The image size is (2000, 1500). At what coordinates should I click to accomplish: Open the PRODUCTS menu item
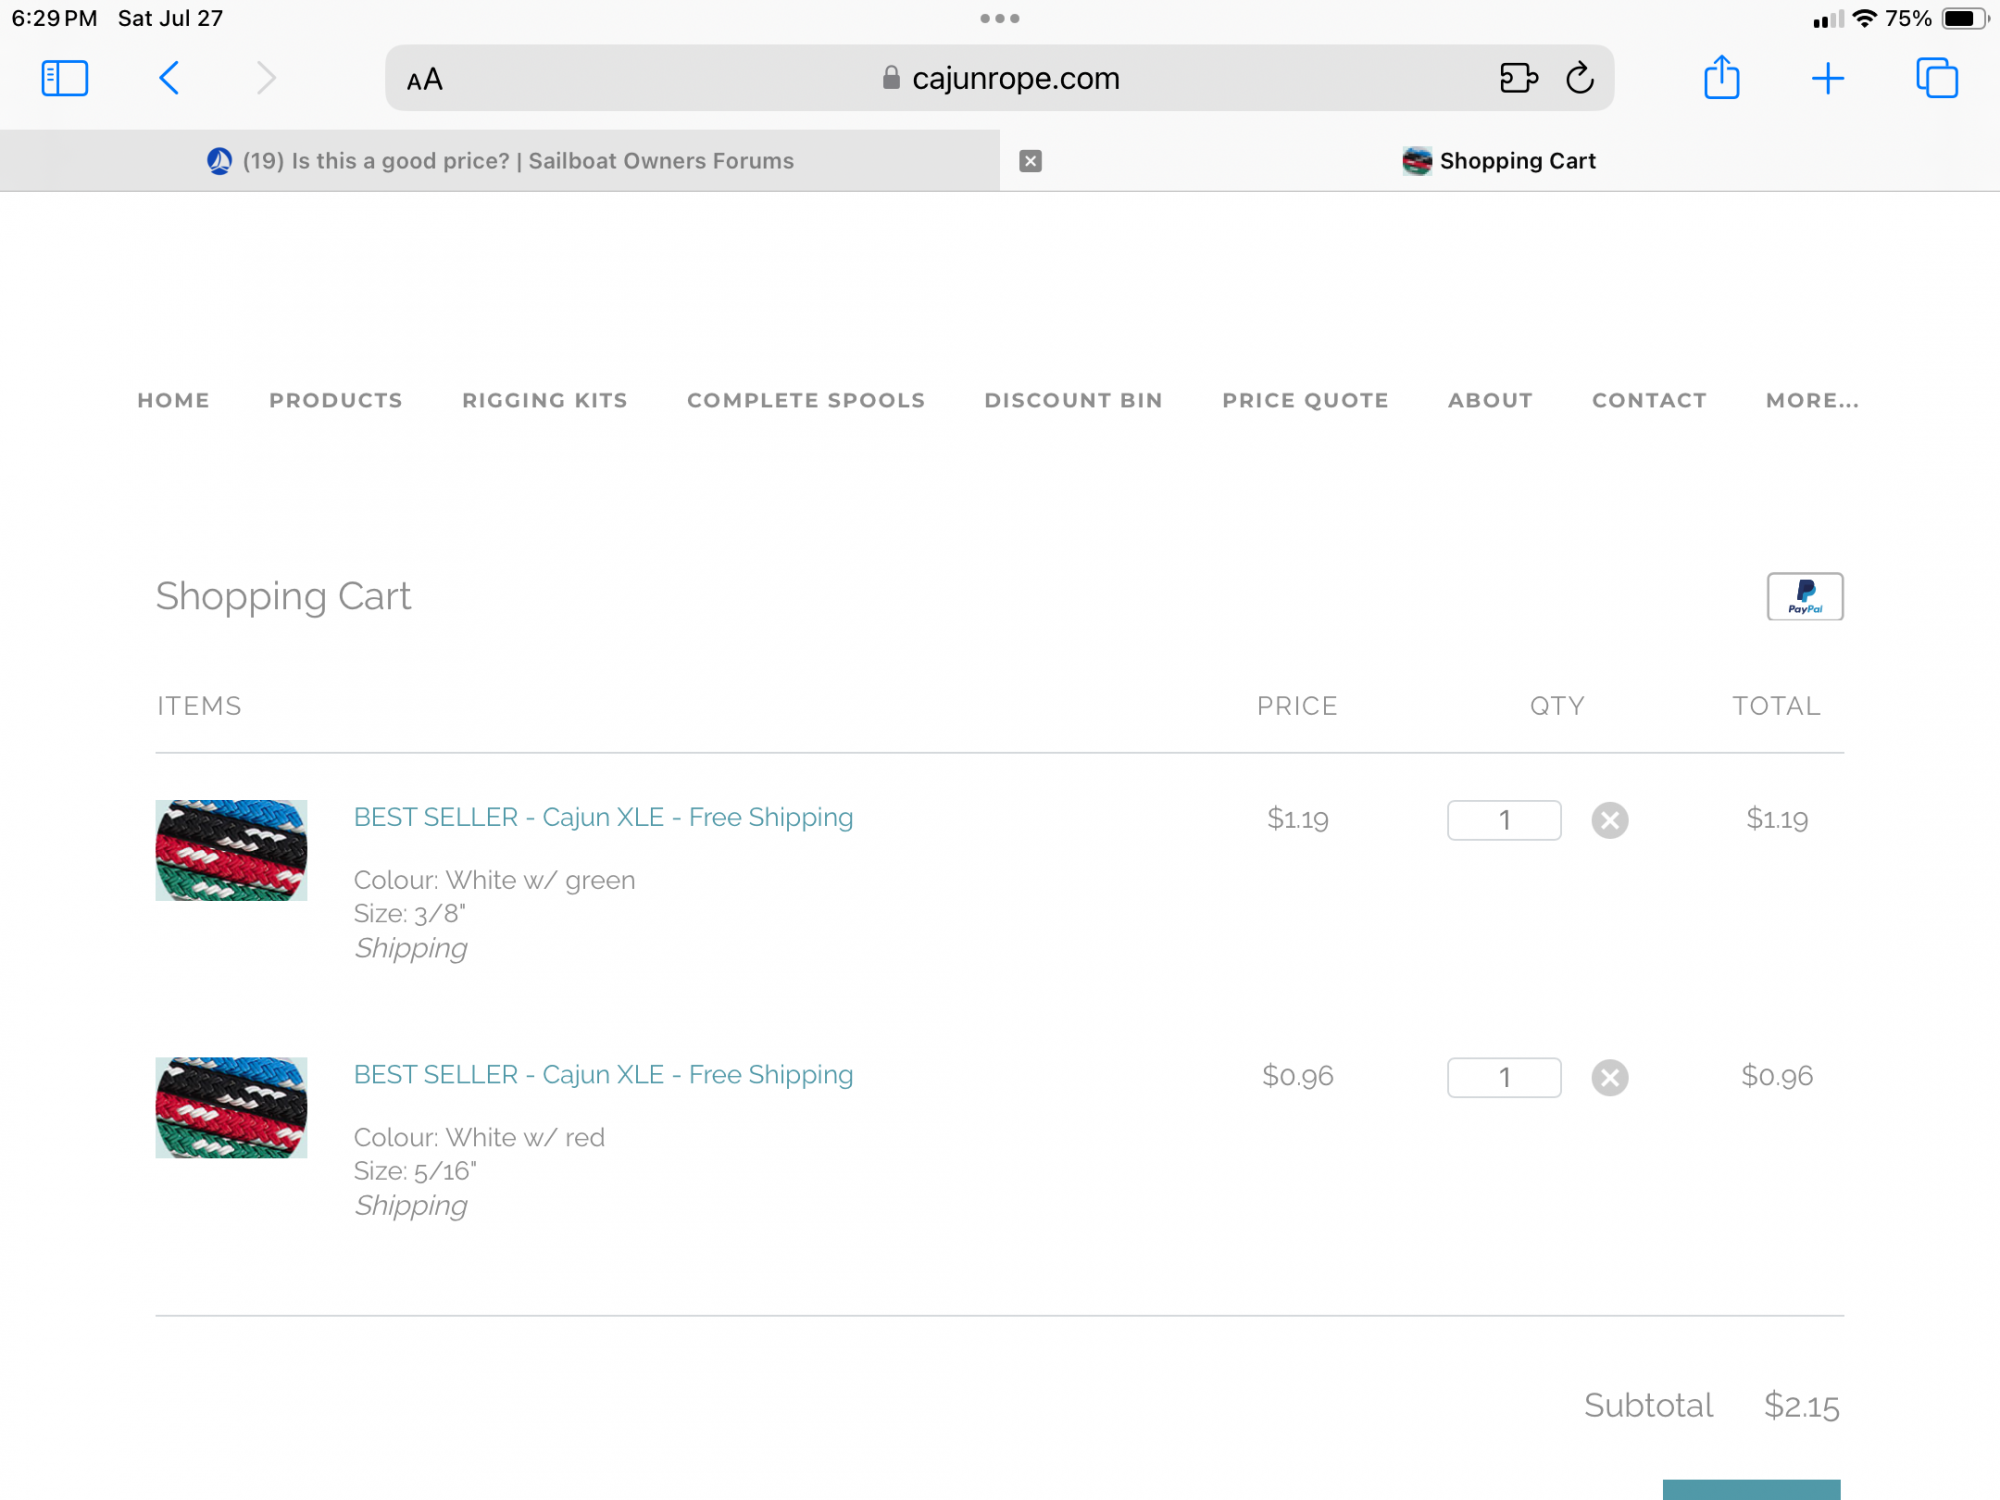point(335,400)
